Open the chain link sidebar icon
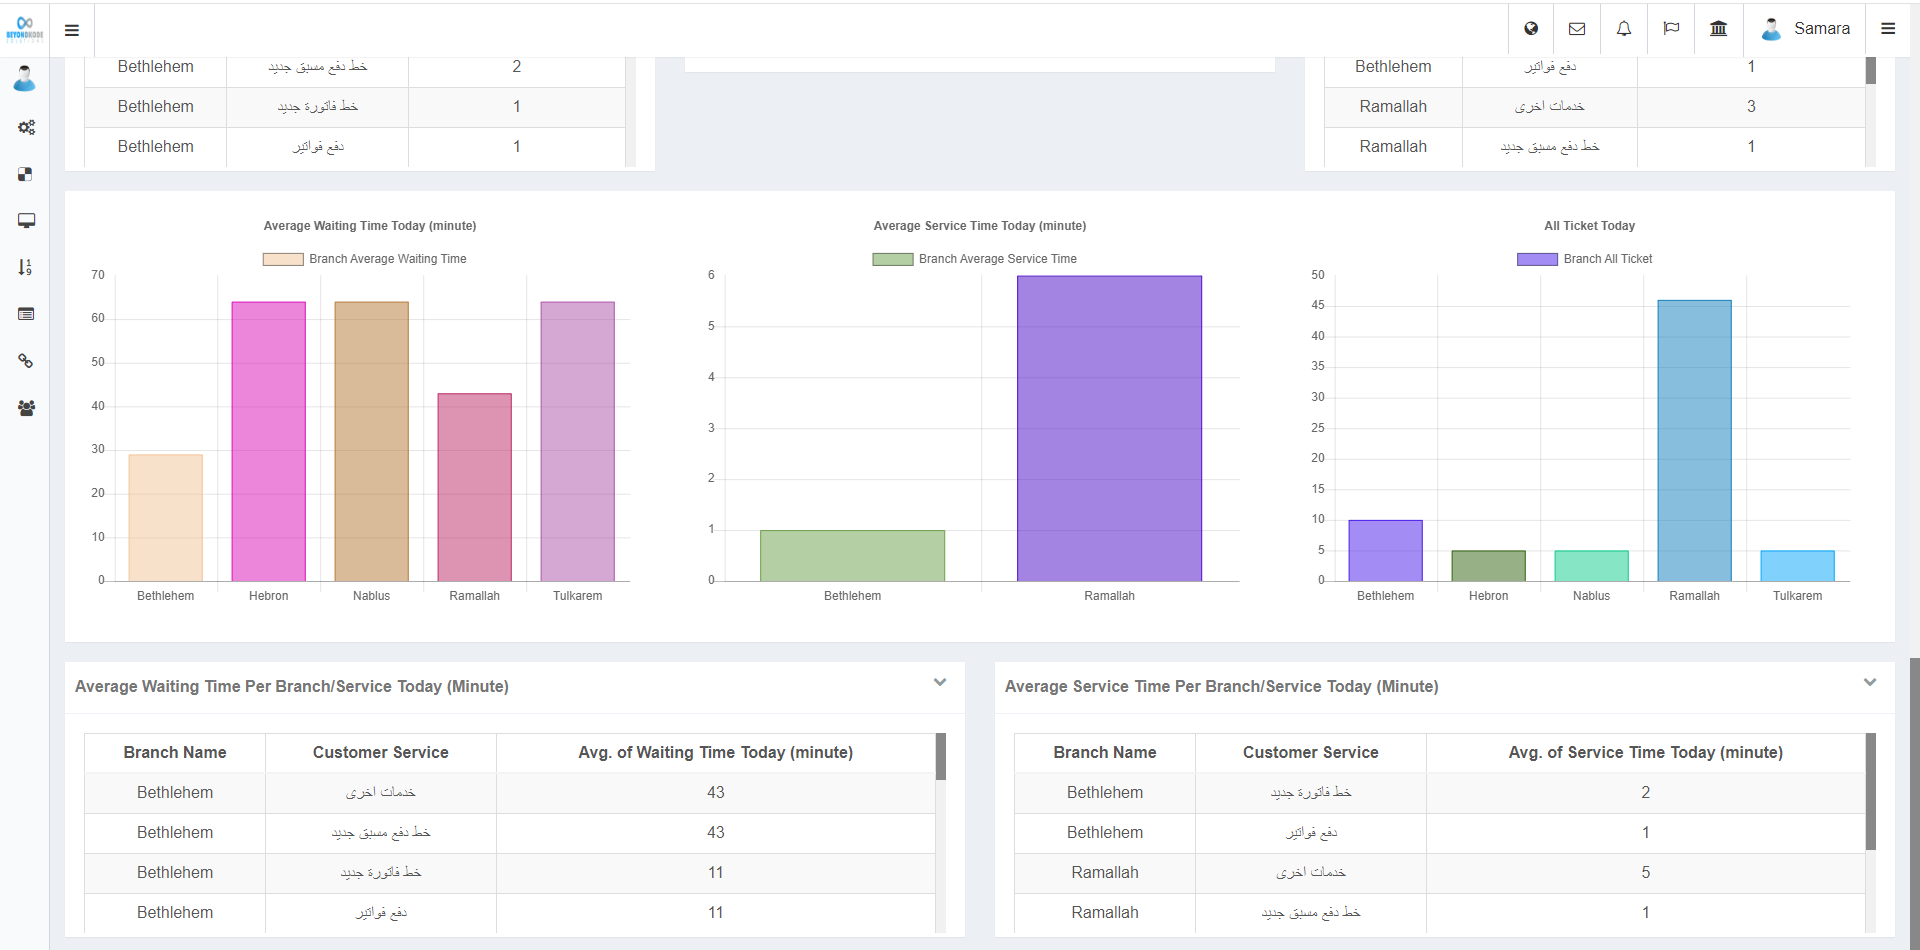Screen dimensions: 1920x950 (25, 361)
